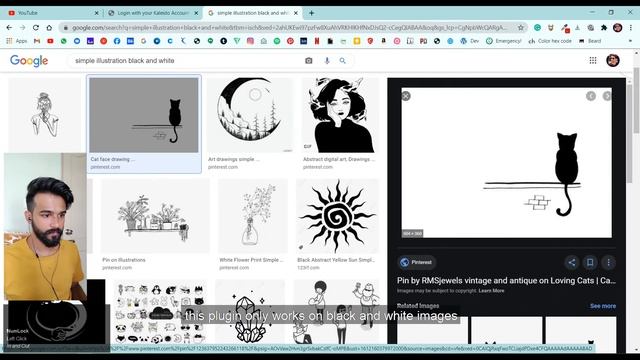The image size is (640, 360).
Task: Open preview panel more options dots
Action: (x=608, y=262)
